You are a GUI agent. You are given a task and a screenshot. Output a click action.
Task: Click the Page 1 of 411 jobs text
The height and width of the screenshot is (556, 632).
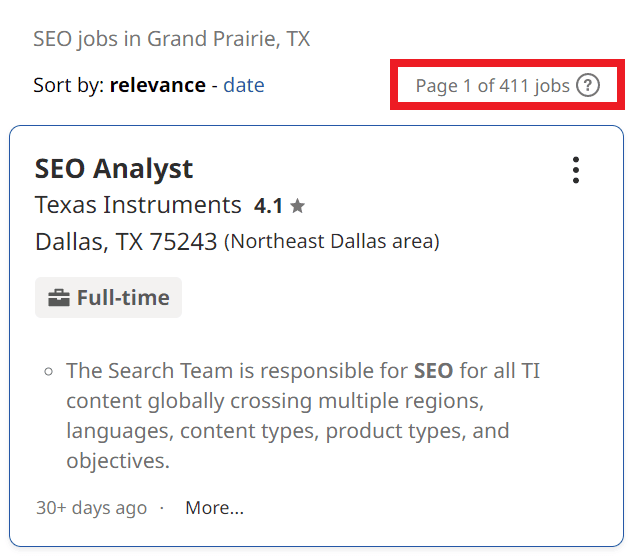(x=493, y=85)
